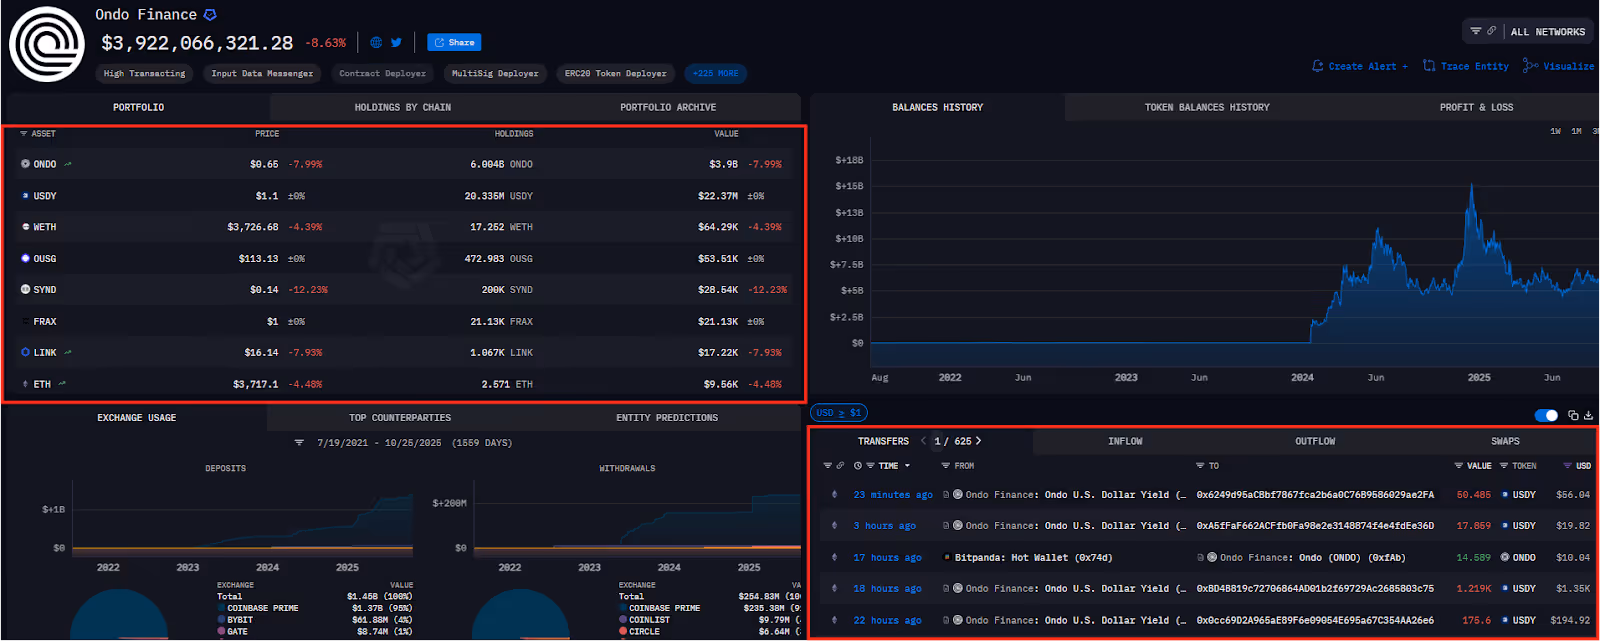Viewport: 1600px width, 641px height.
Task: Open the To column filter
Action: click(x=1199, y=466)
